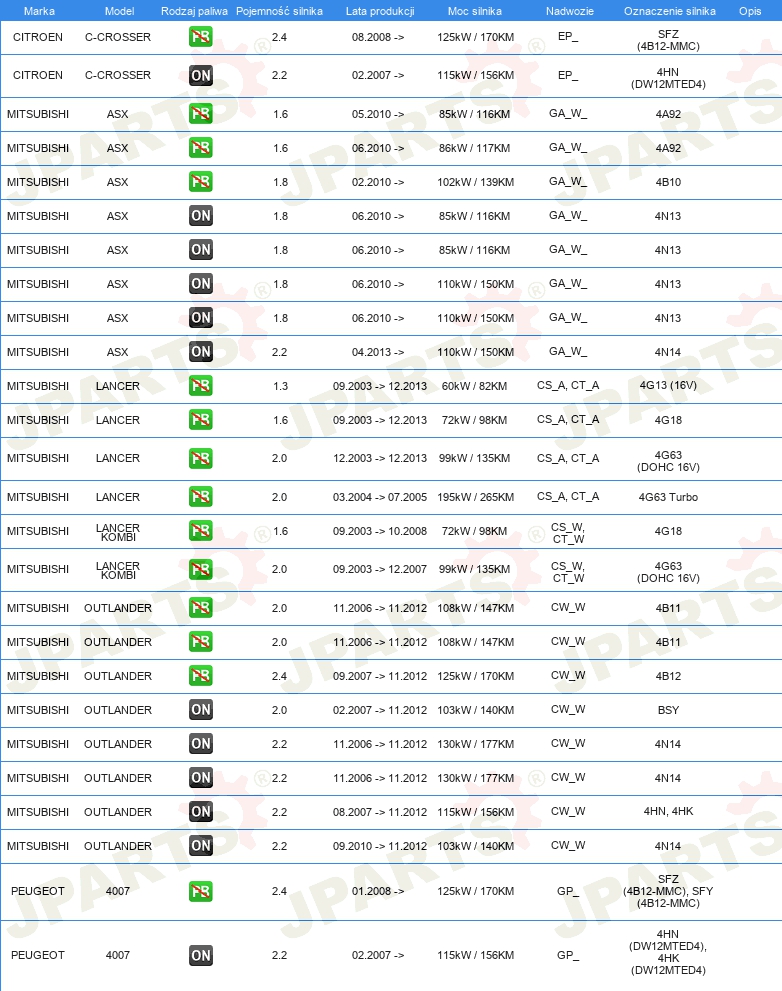
Task: Click petrol icon in ASX 4B10 row
Action: point(200,182)
